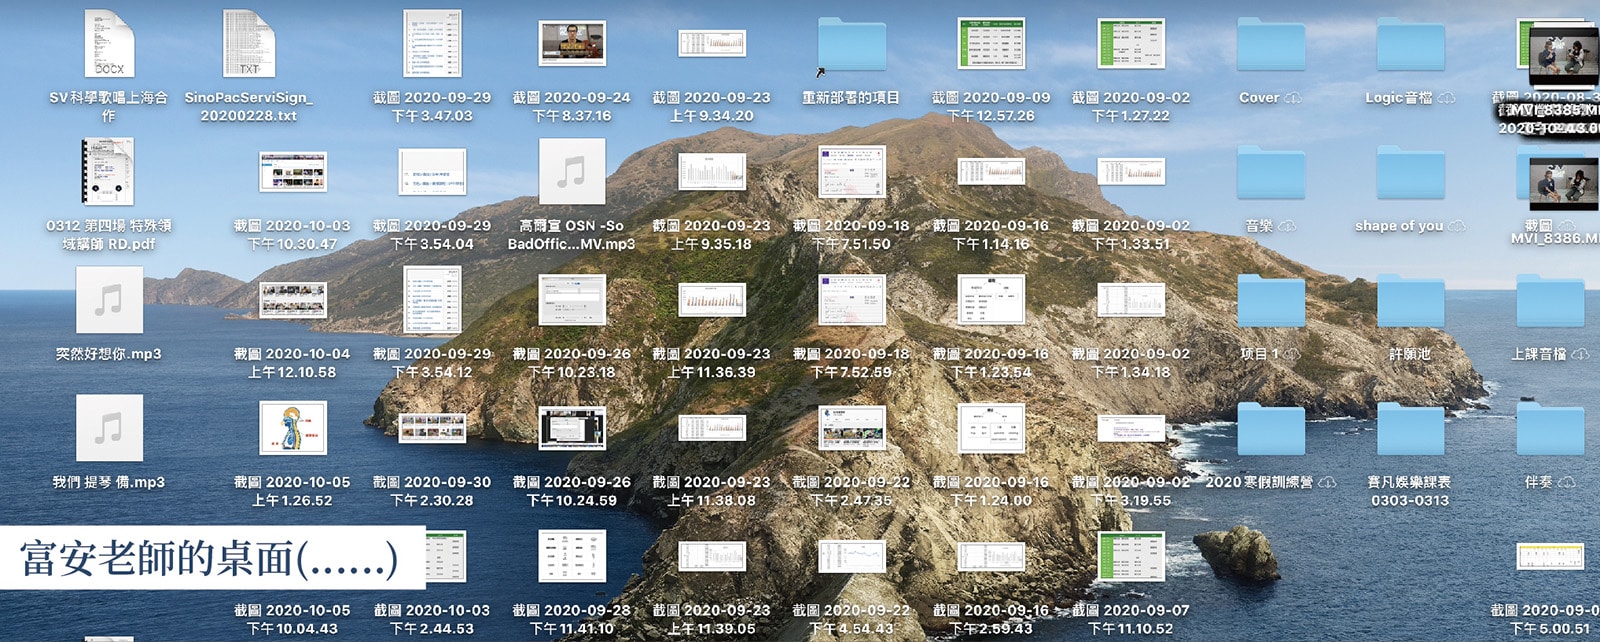Screen dimensions: 1600x642
Task: Click the shape of you folder
Action: click(x=1410, y=172)
